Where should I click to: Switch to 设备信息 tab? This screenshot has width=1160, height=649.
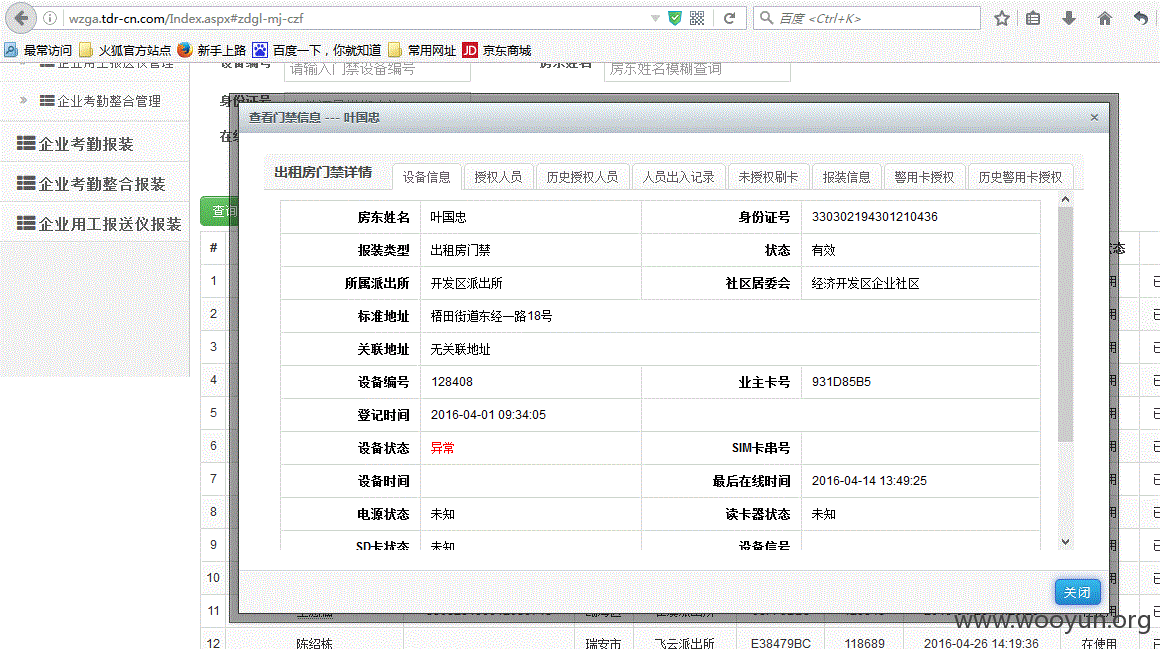pyautogui.click(x=426, y=177)
